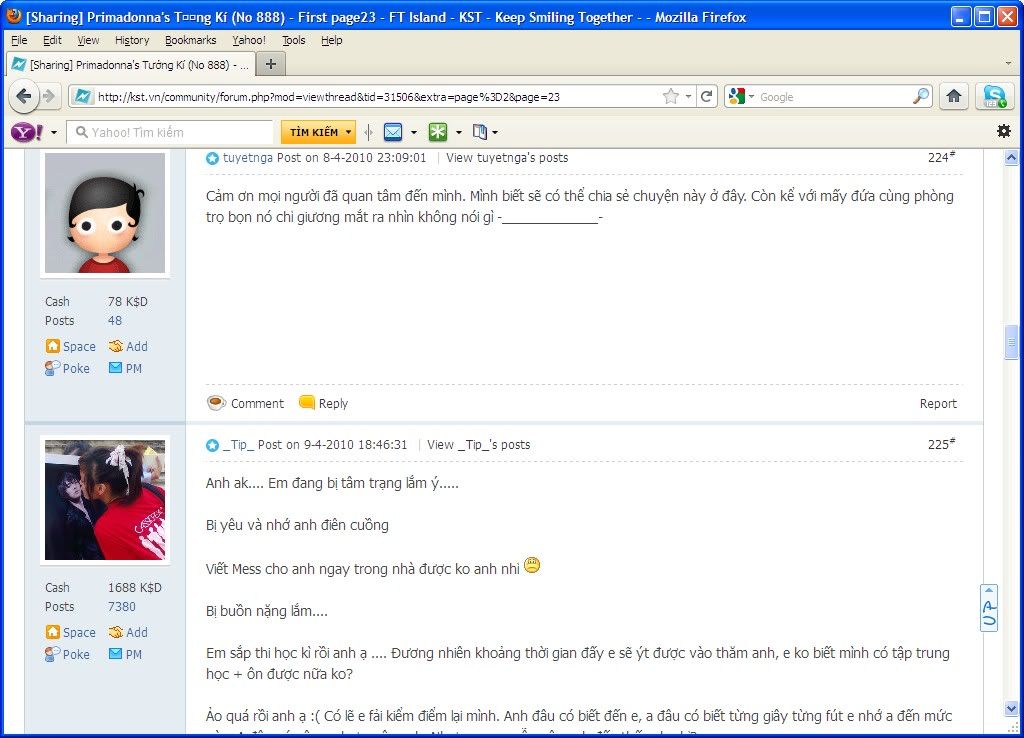Viewport: 1024px width, 738px height.
Task: Select the Primadonna's Tương Kí tab
Action: [x=129, y=65]
